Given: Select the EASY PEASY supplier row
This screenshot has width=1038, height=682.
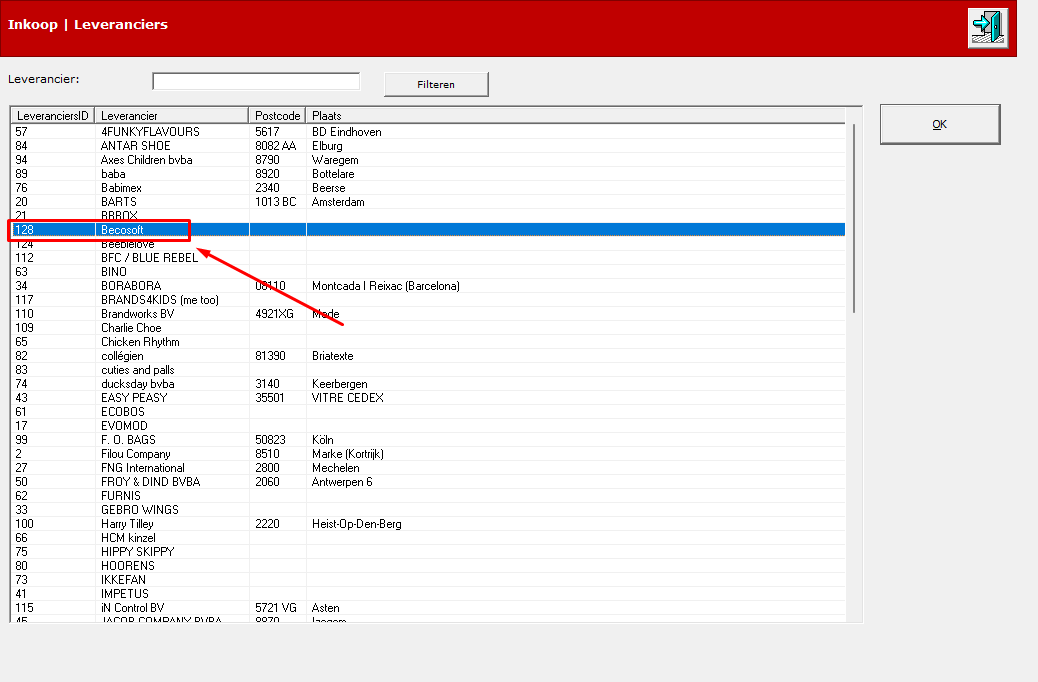Looking at the screenshot, I should pos(428,397).
